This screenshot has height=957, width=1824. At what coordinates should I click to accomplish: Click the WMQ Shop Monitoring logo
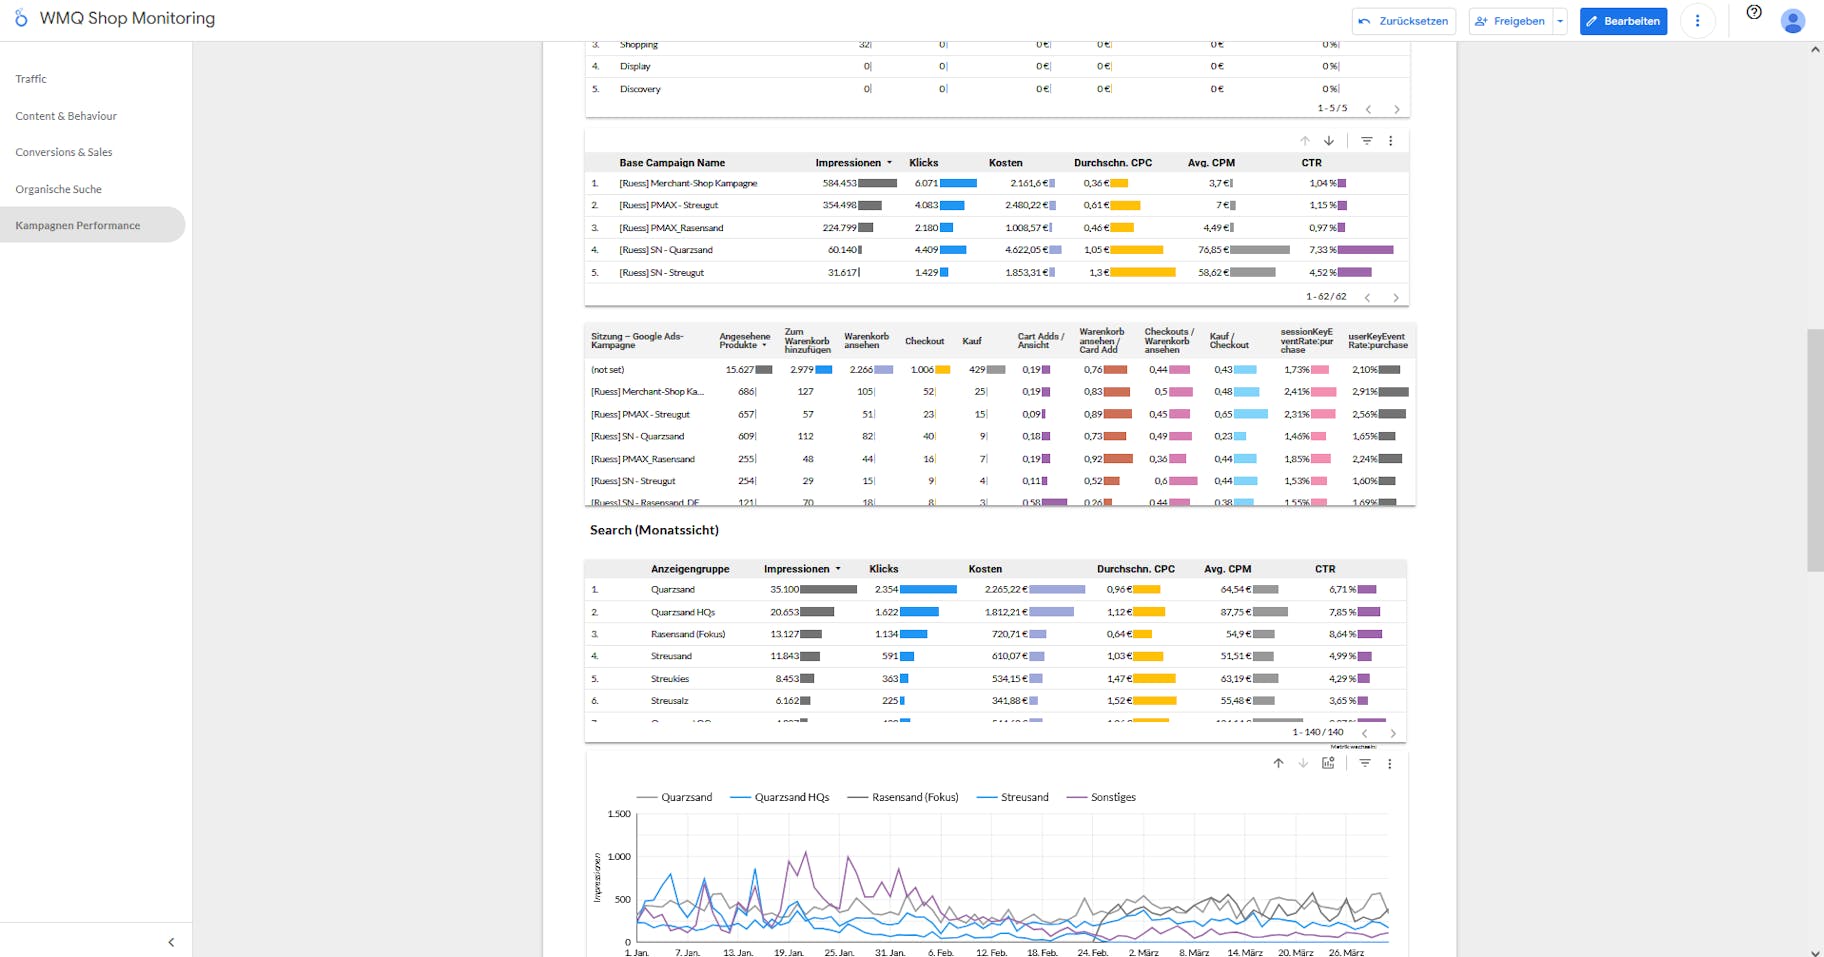point(113,17)
